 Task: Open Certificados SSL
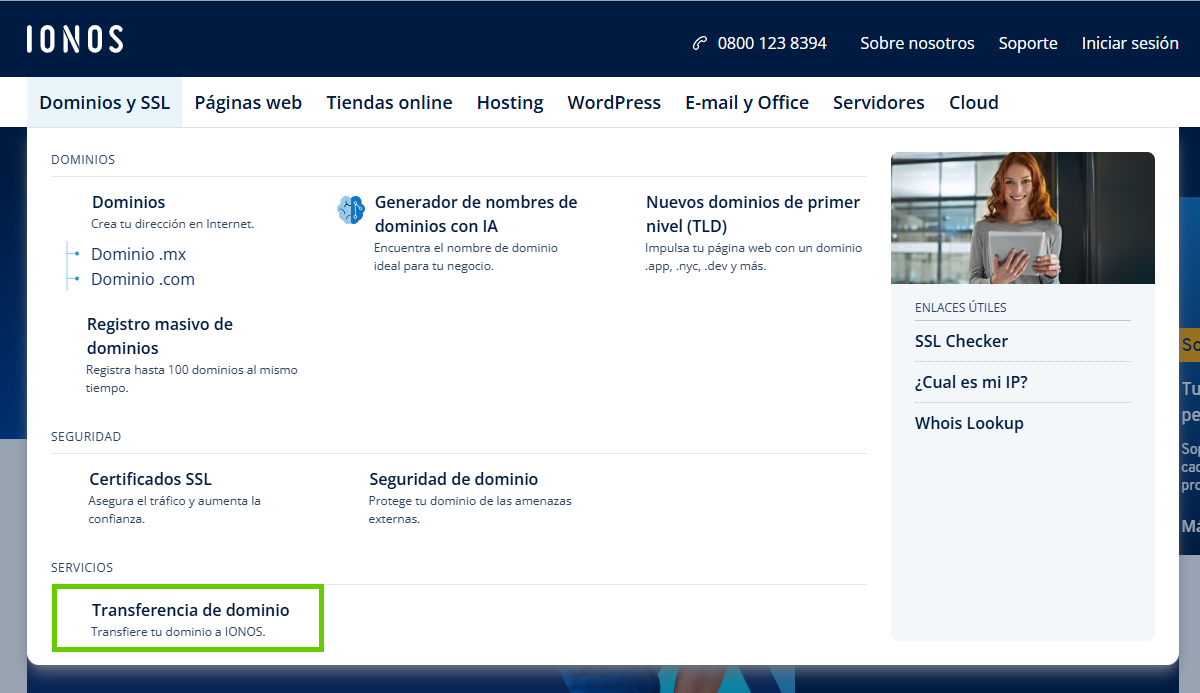[x=151, y=479]
